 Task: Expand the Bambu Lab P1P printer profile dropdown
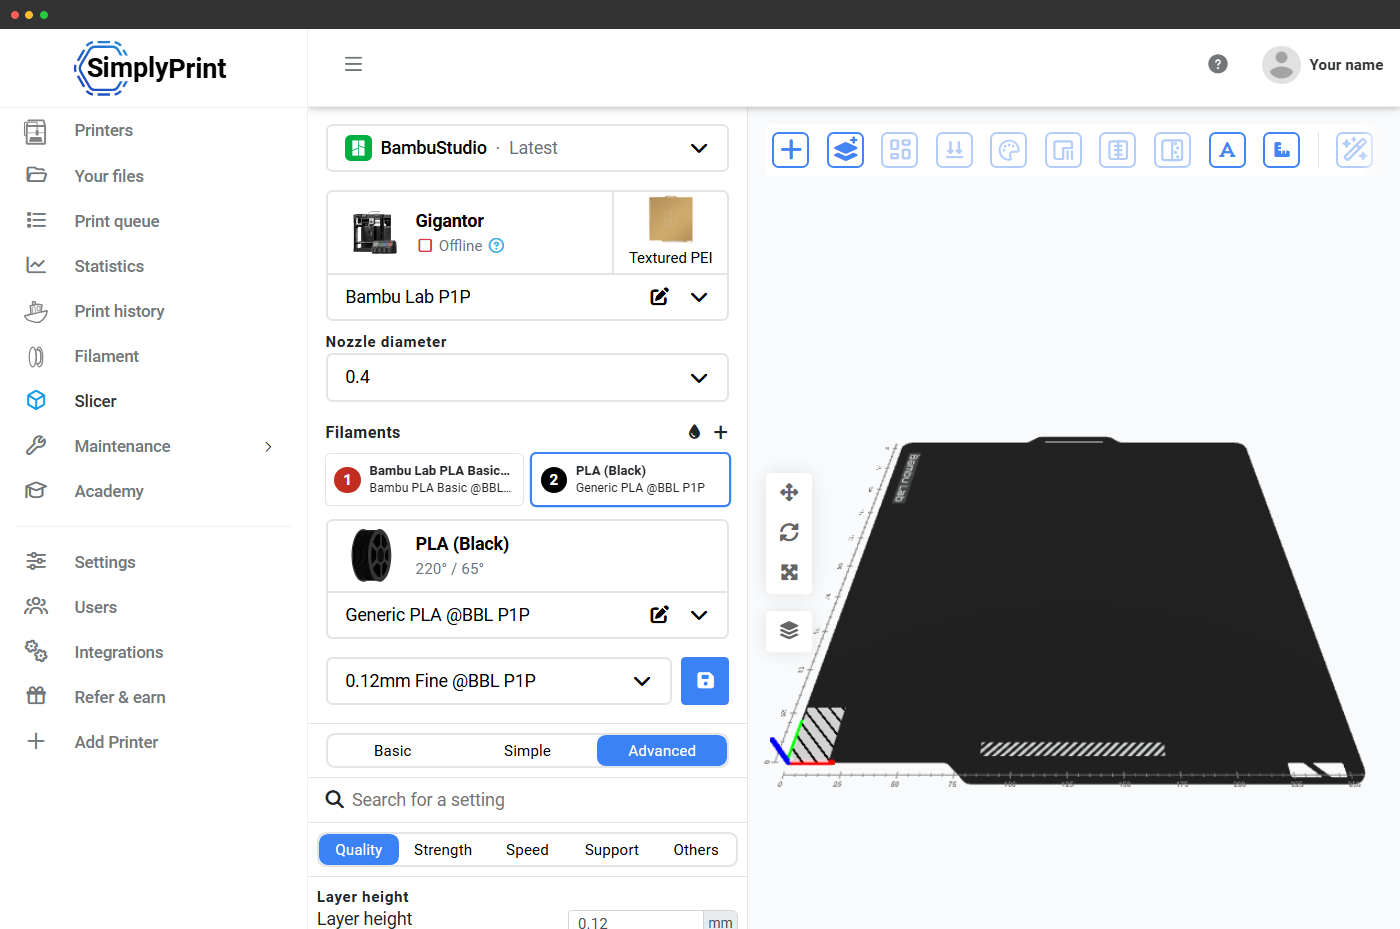pos(699,297)
